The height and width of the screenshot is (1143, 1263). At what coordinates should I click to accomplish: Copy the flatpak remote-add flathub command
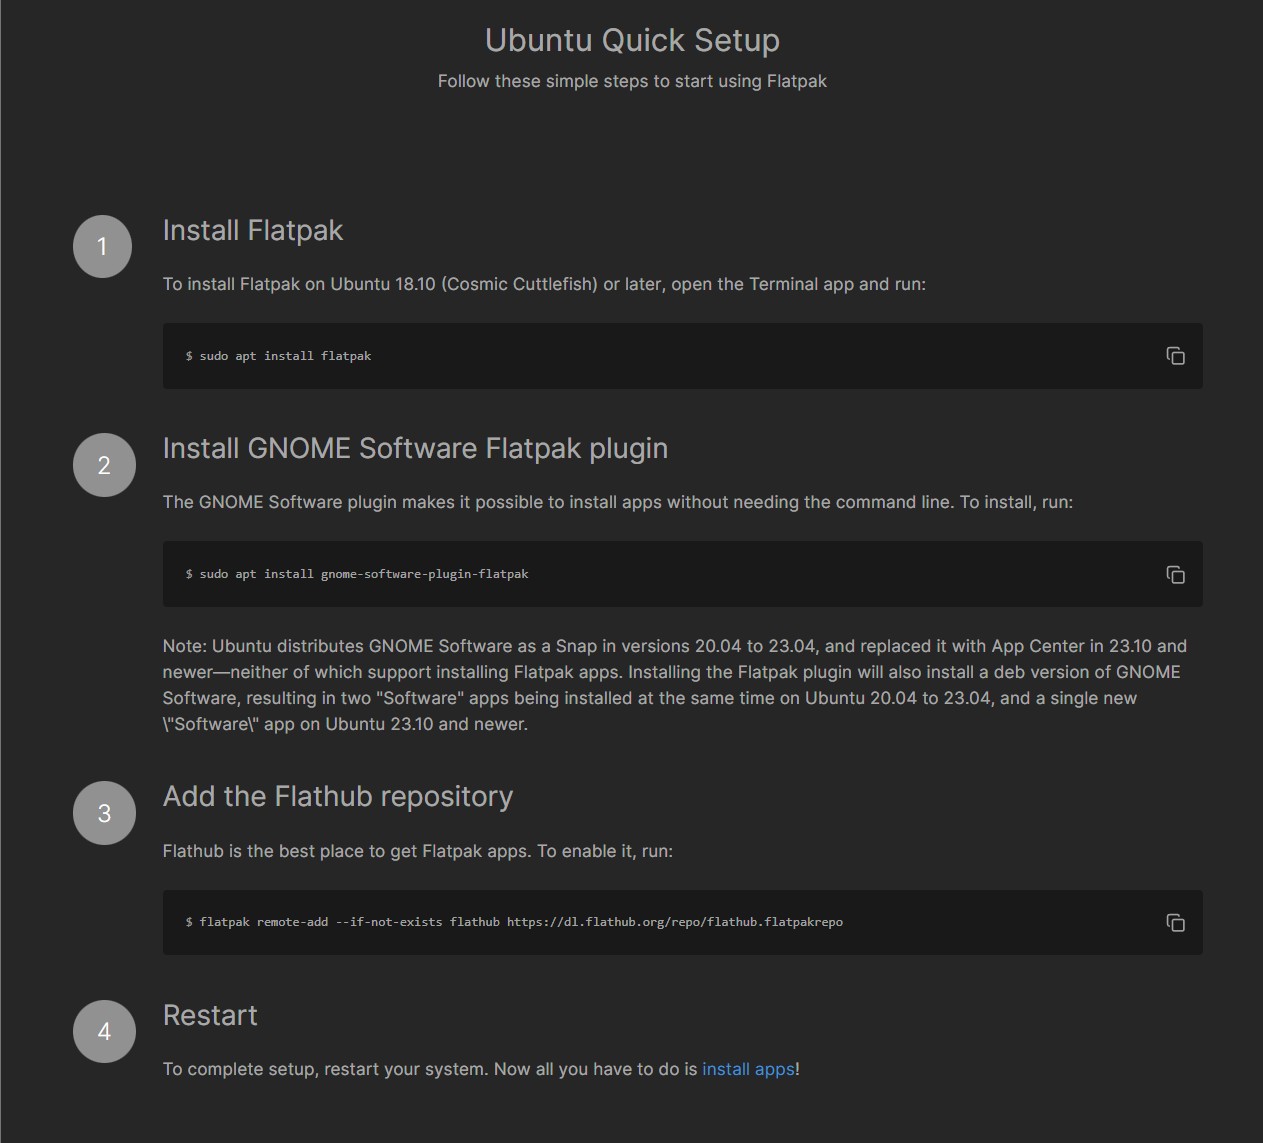click(x=1175, y=922)
